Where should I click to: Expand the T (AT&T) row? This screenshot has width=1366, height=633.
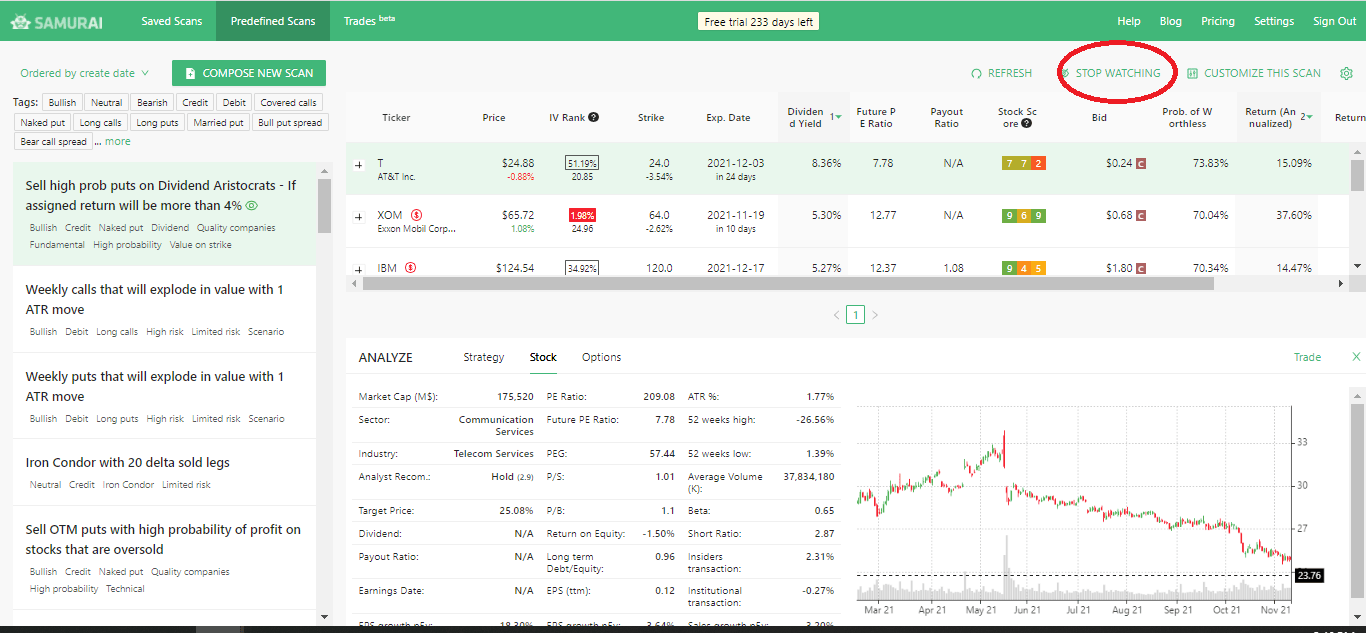coord(359,164)
